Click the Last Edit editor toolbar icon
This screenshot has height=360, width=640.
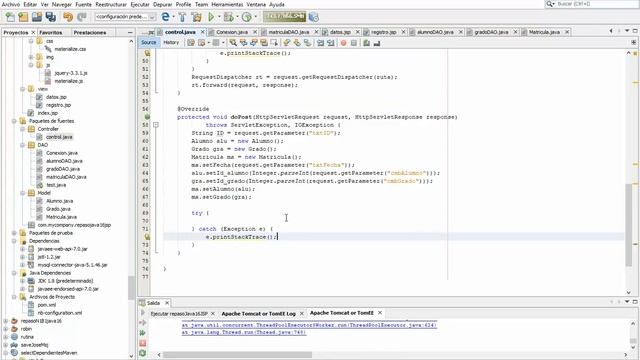tap(191, 42)
